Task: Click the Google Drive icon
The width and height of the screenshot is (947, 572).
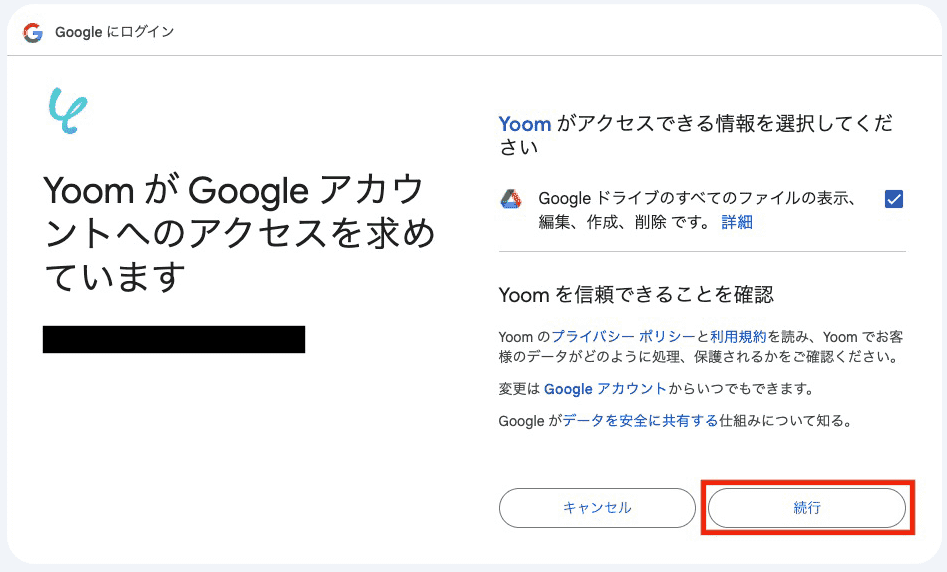Action: (511, 199)
